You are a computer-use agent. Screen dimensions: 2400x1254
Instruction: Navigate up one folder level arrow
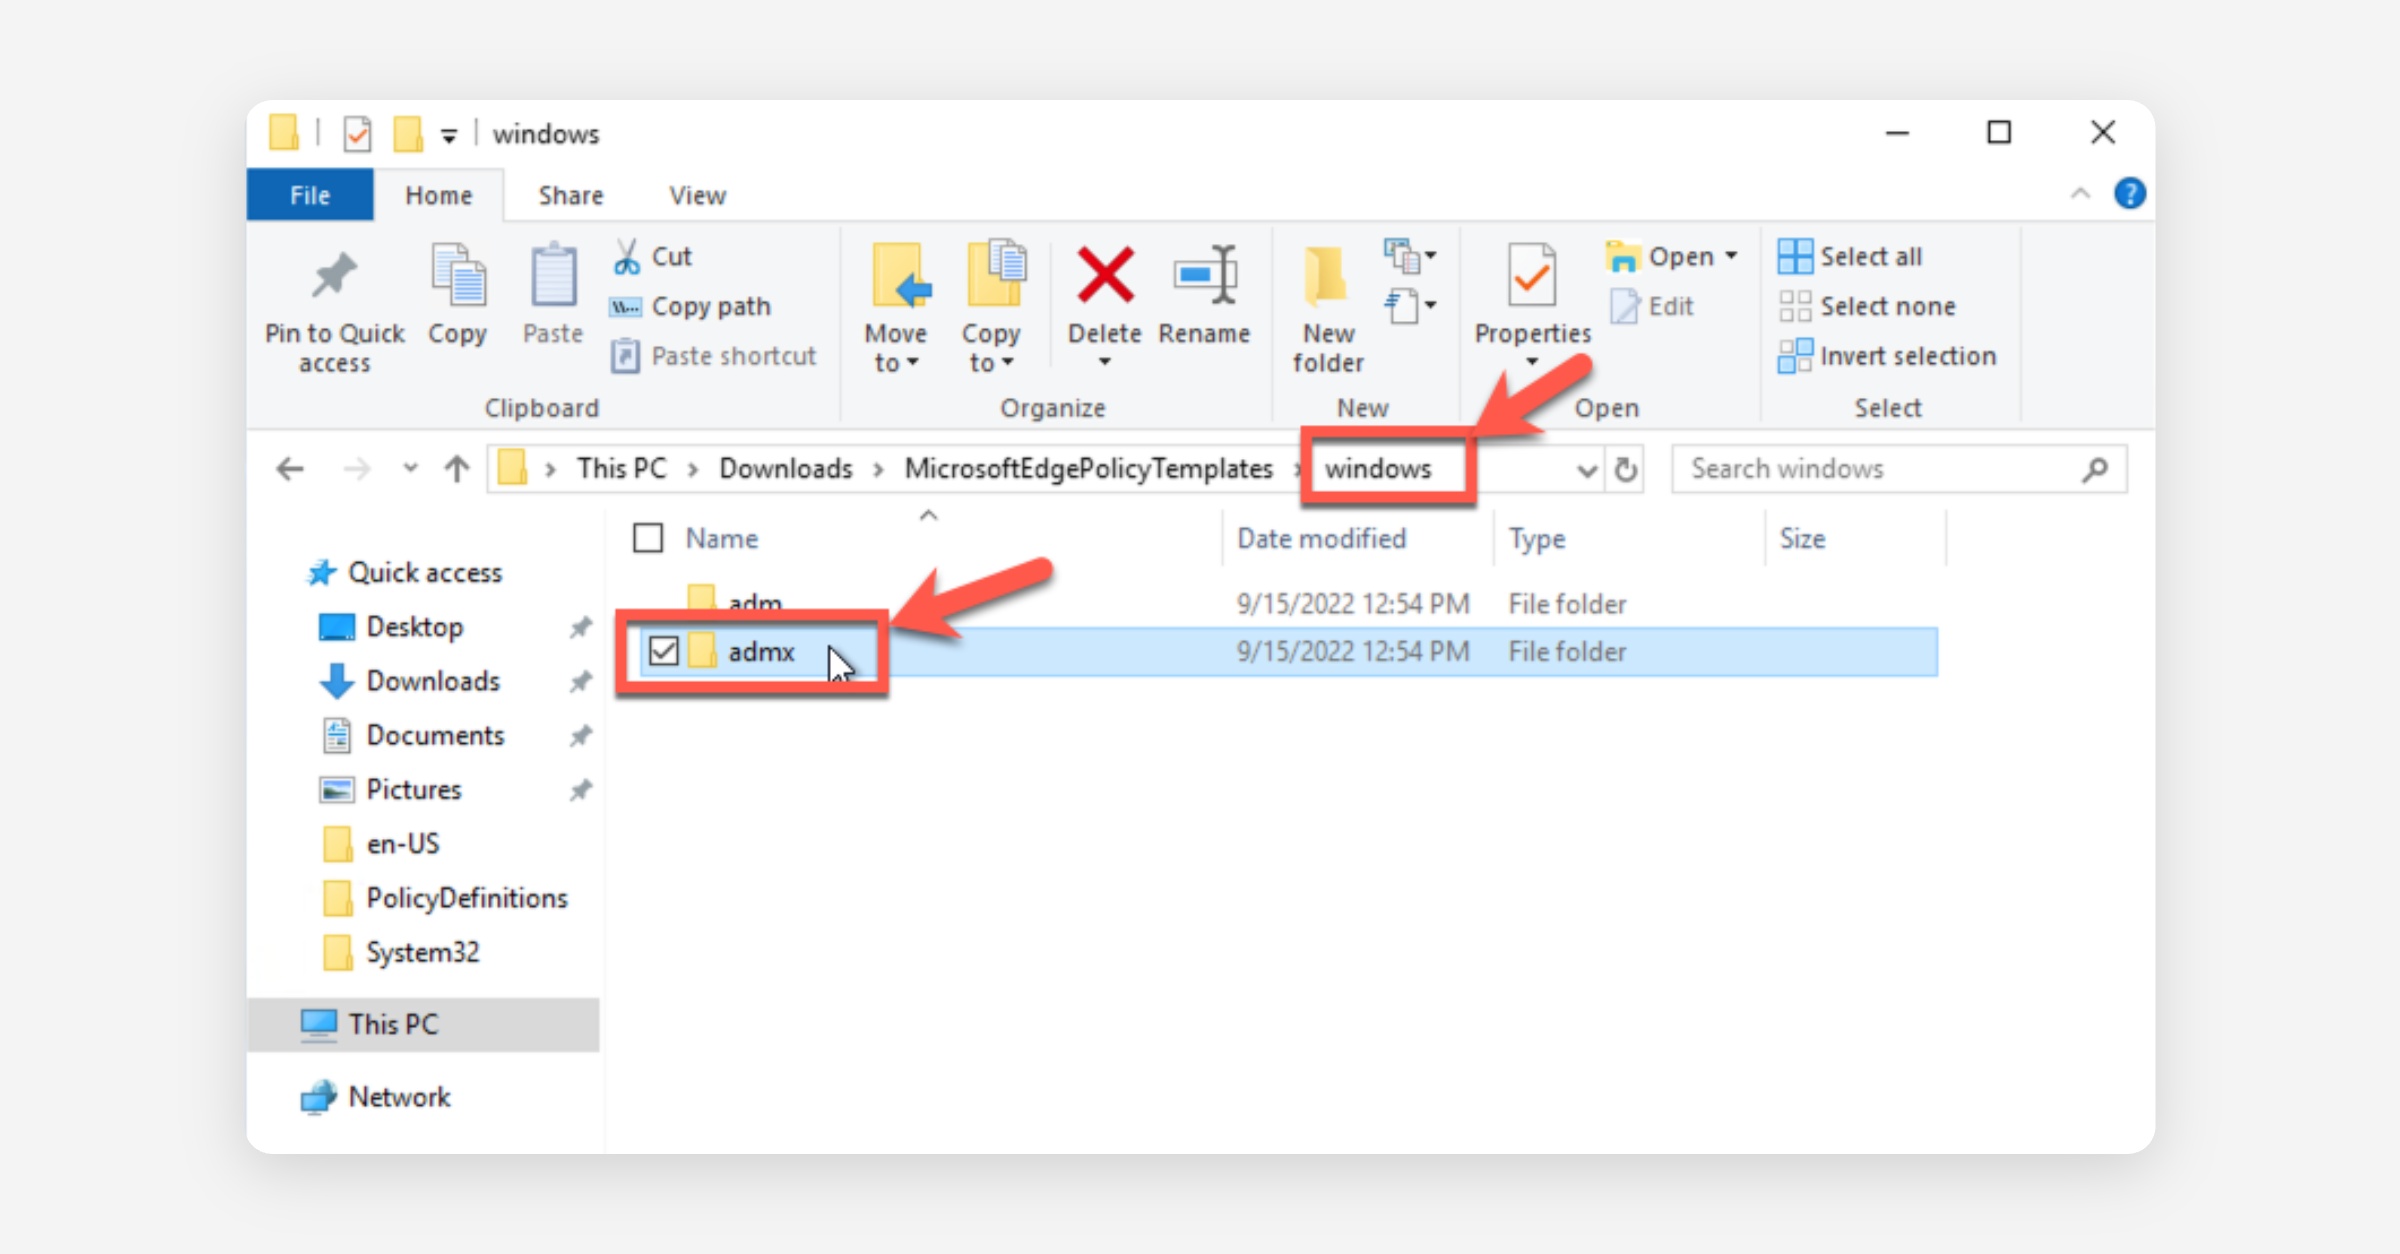[457, 469]
